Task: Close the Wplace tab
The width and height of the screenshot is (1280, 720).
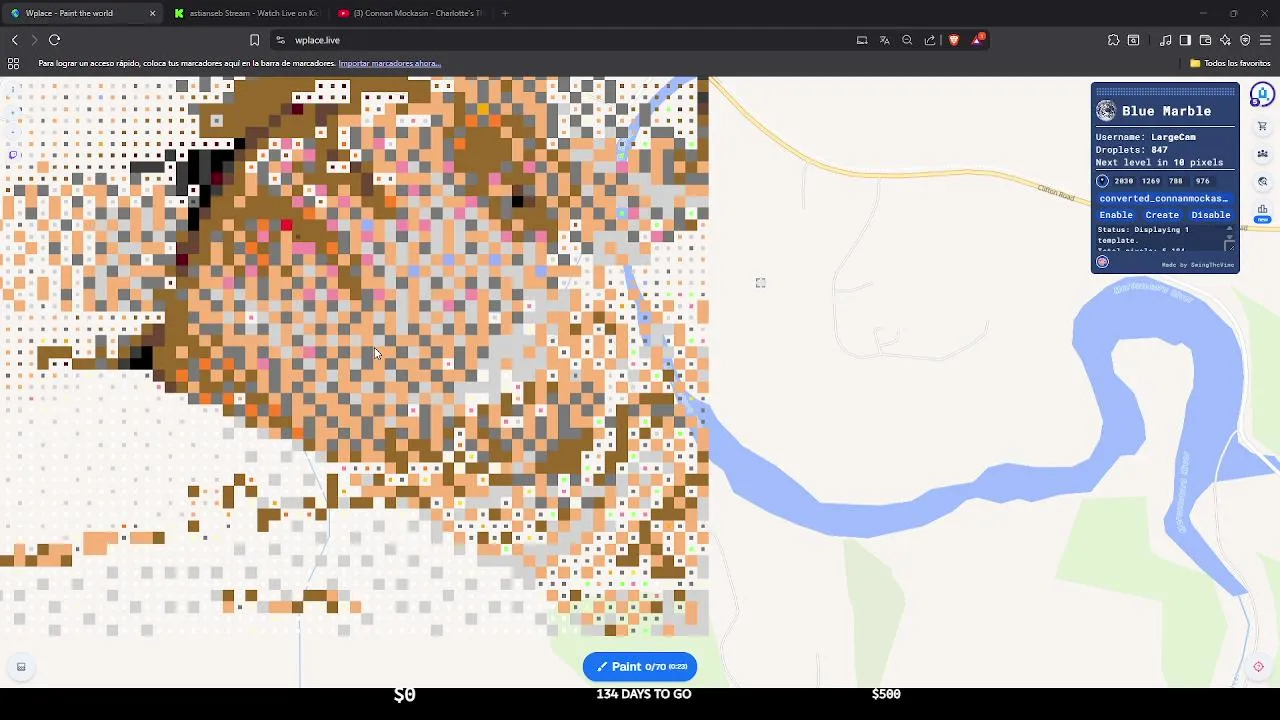Action: (x=152, y=13)
